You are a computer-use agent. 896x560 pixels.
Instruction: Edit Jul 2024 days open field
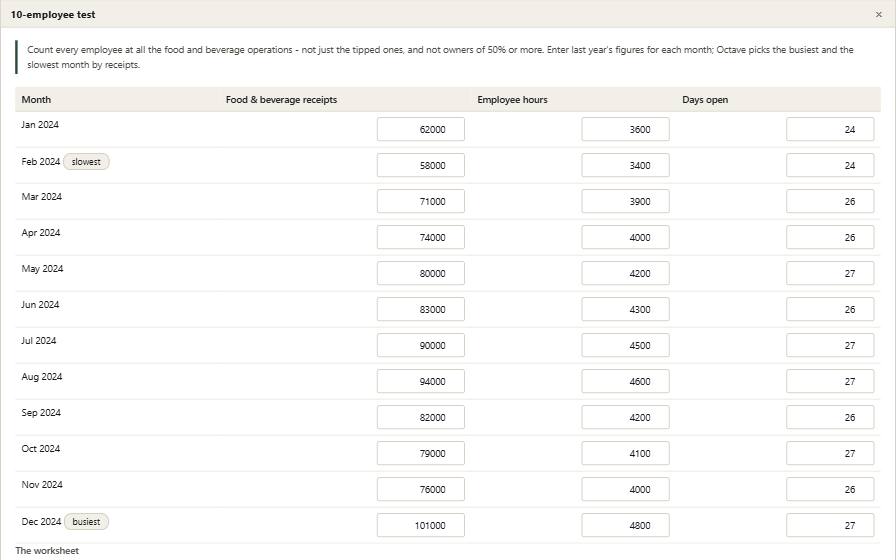(830, 345)
